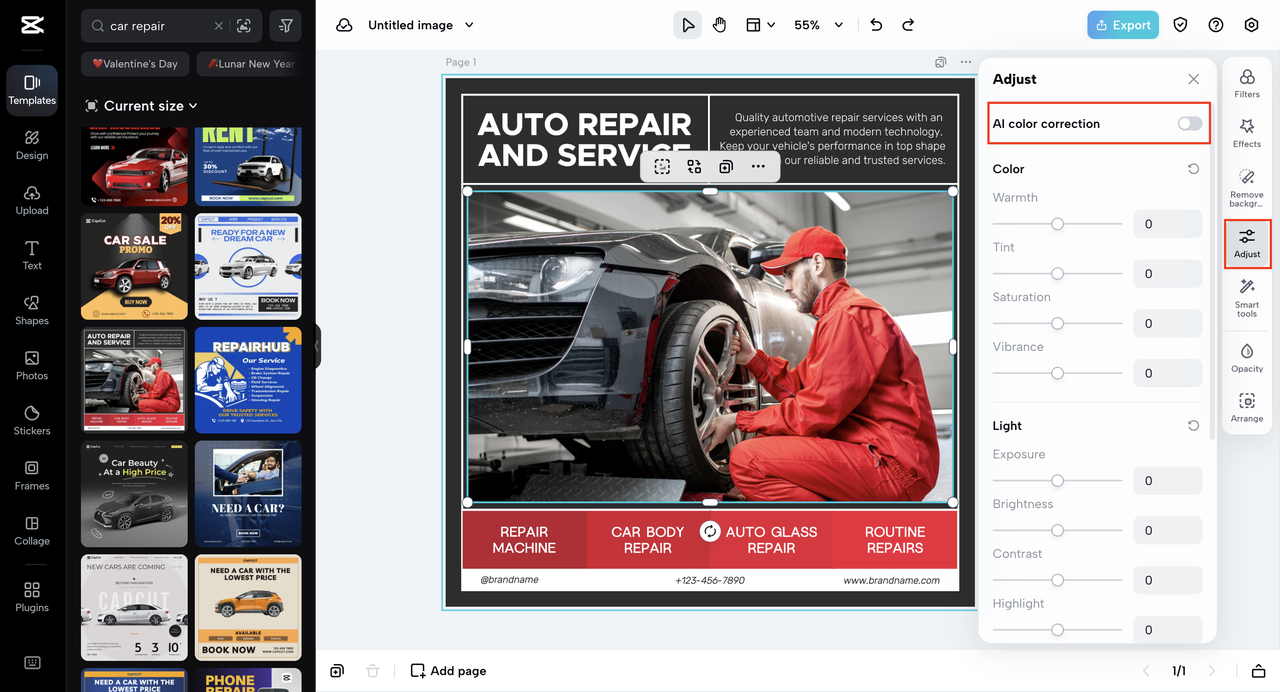This screenshot has height=692, width=1280.
Task: Open the CapCut logo home icon
Action: (31, 25)
